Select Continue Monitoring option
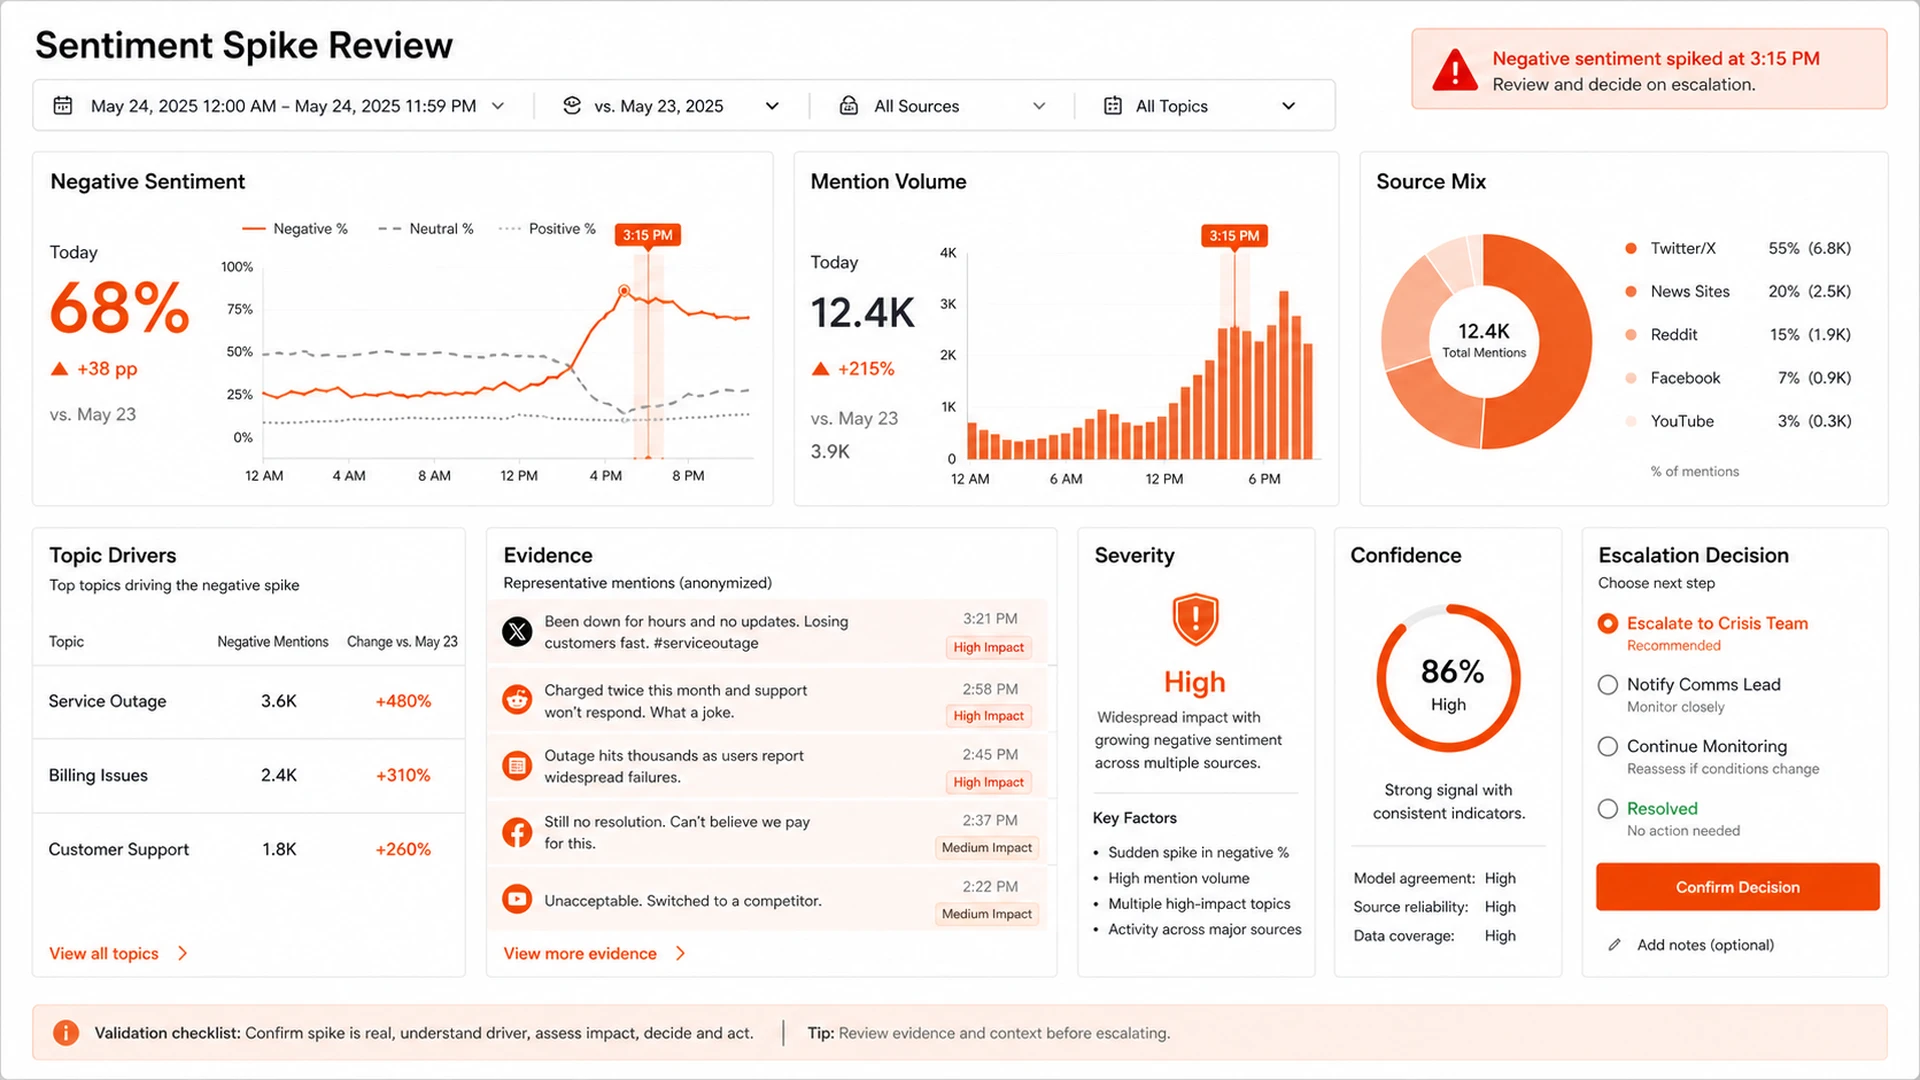This screenshot has width=1920, height=1080. pos(1608,747)
